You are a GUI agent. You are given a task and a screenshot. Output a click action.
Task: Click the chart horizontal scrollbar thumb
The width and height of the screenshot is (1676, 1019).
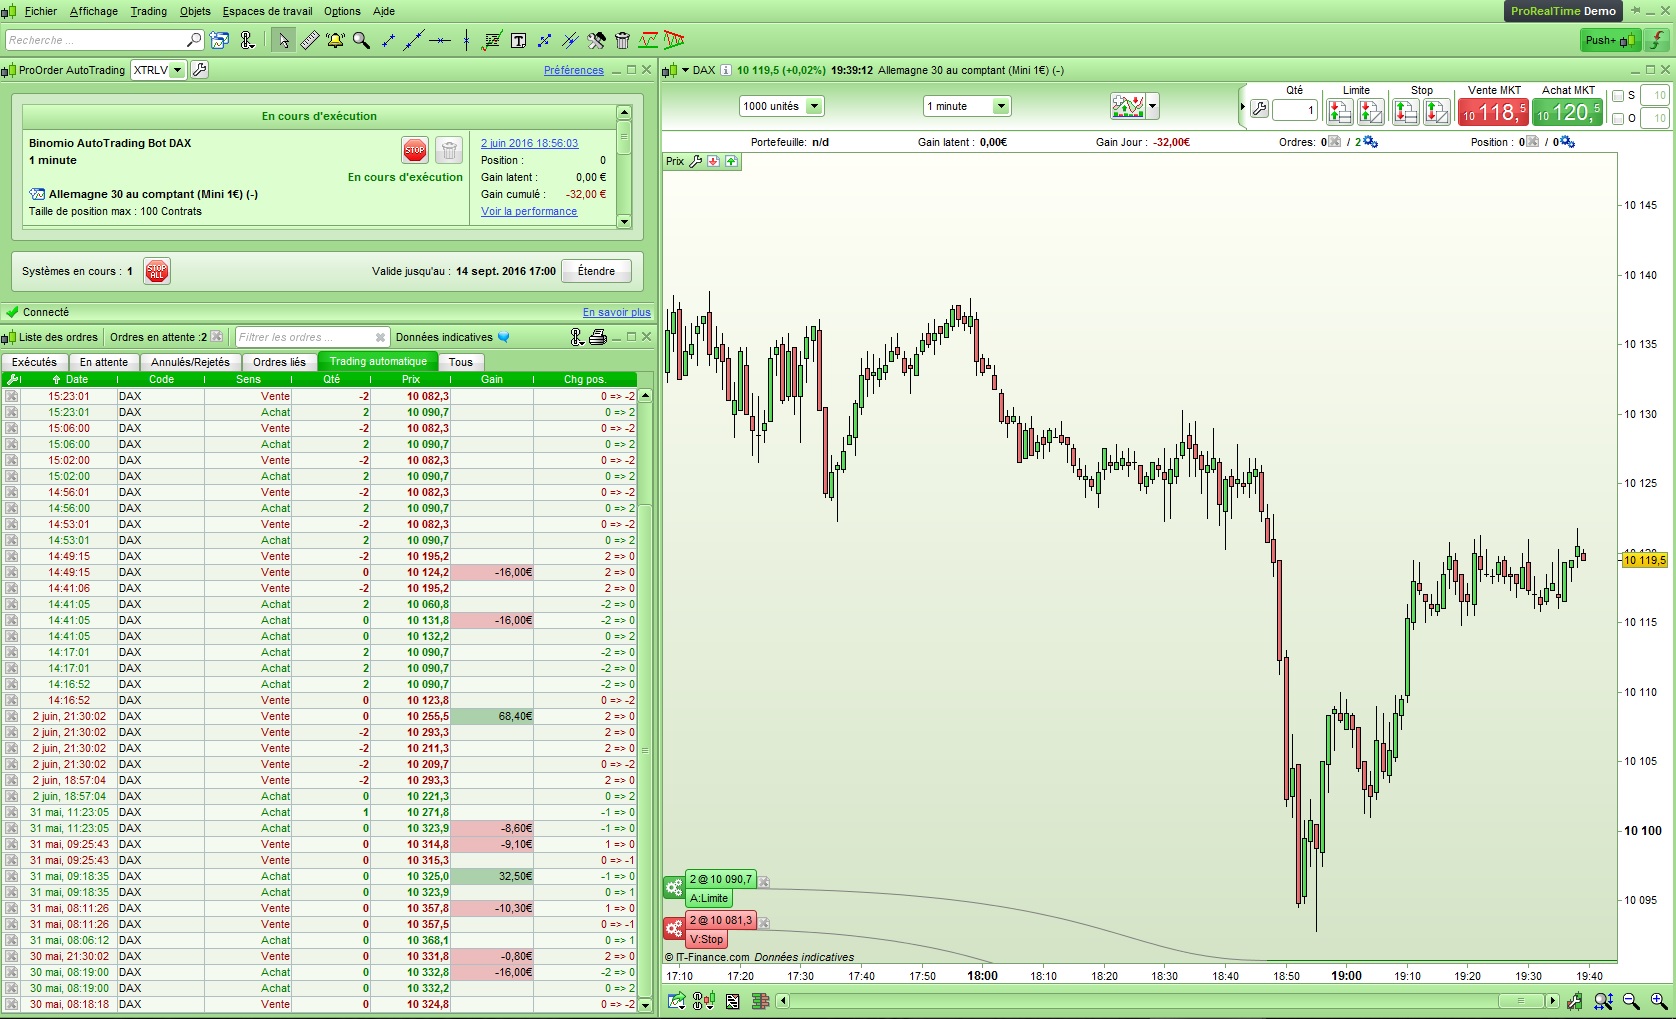[x=1521, y=1001]
